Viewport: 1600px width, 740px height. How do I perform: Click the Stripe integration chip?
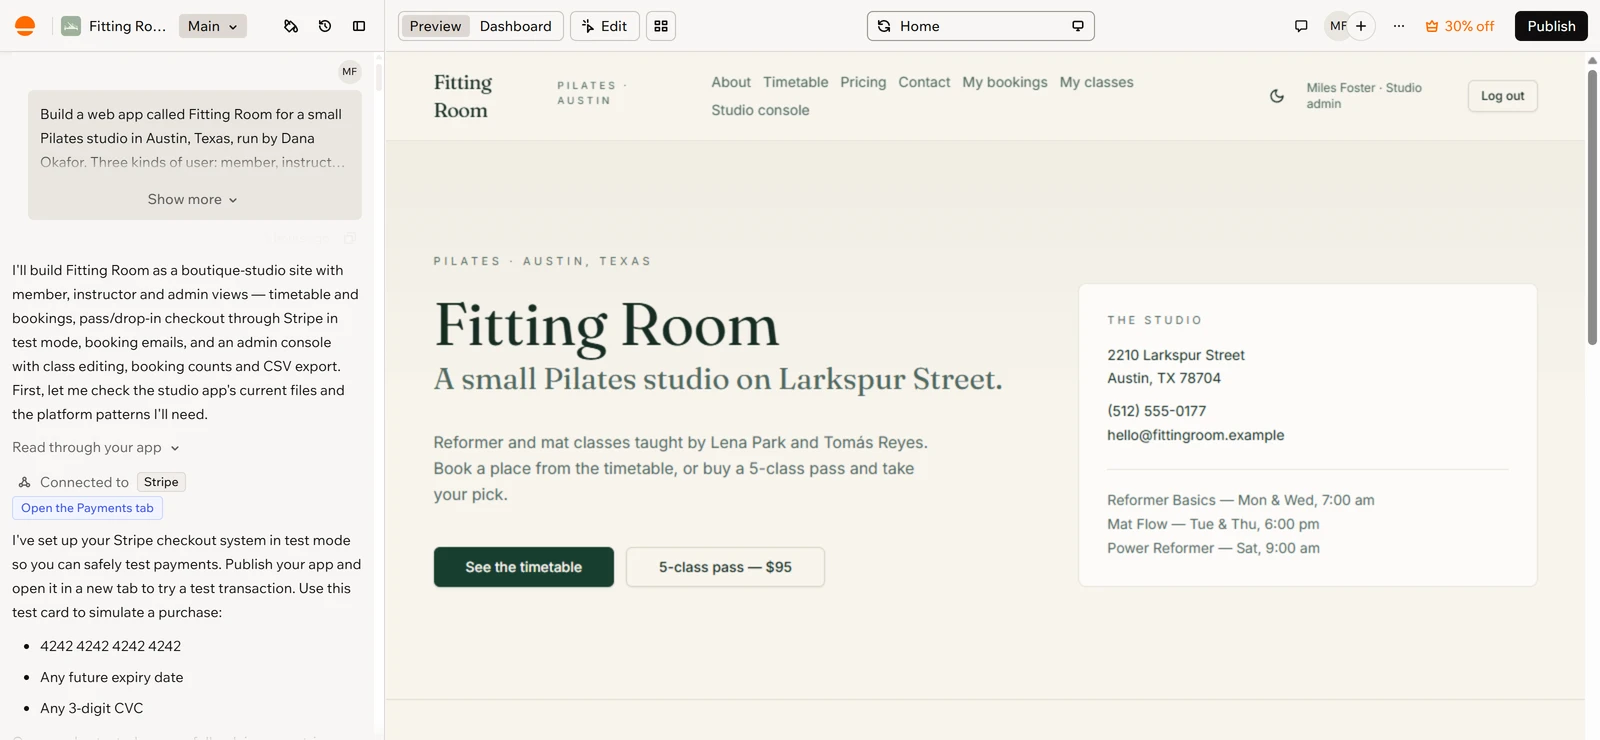tap(161, 482)
